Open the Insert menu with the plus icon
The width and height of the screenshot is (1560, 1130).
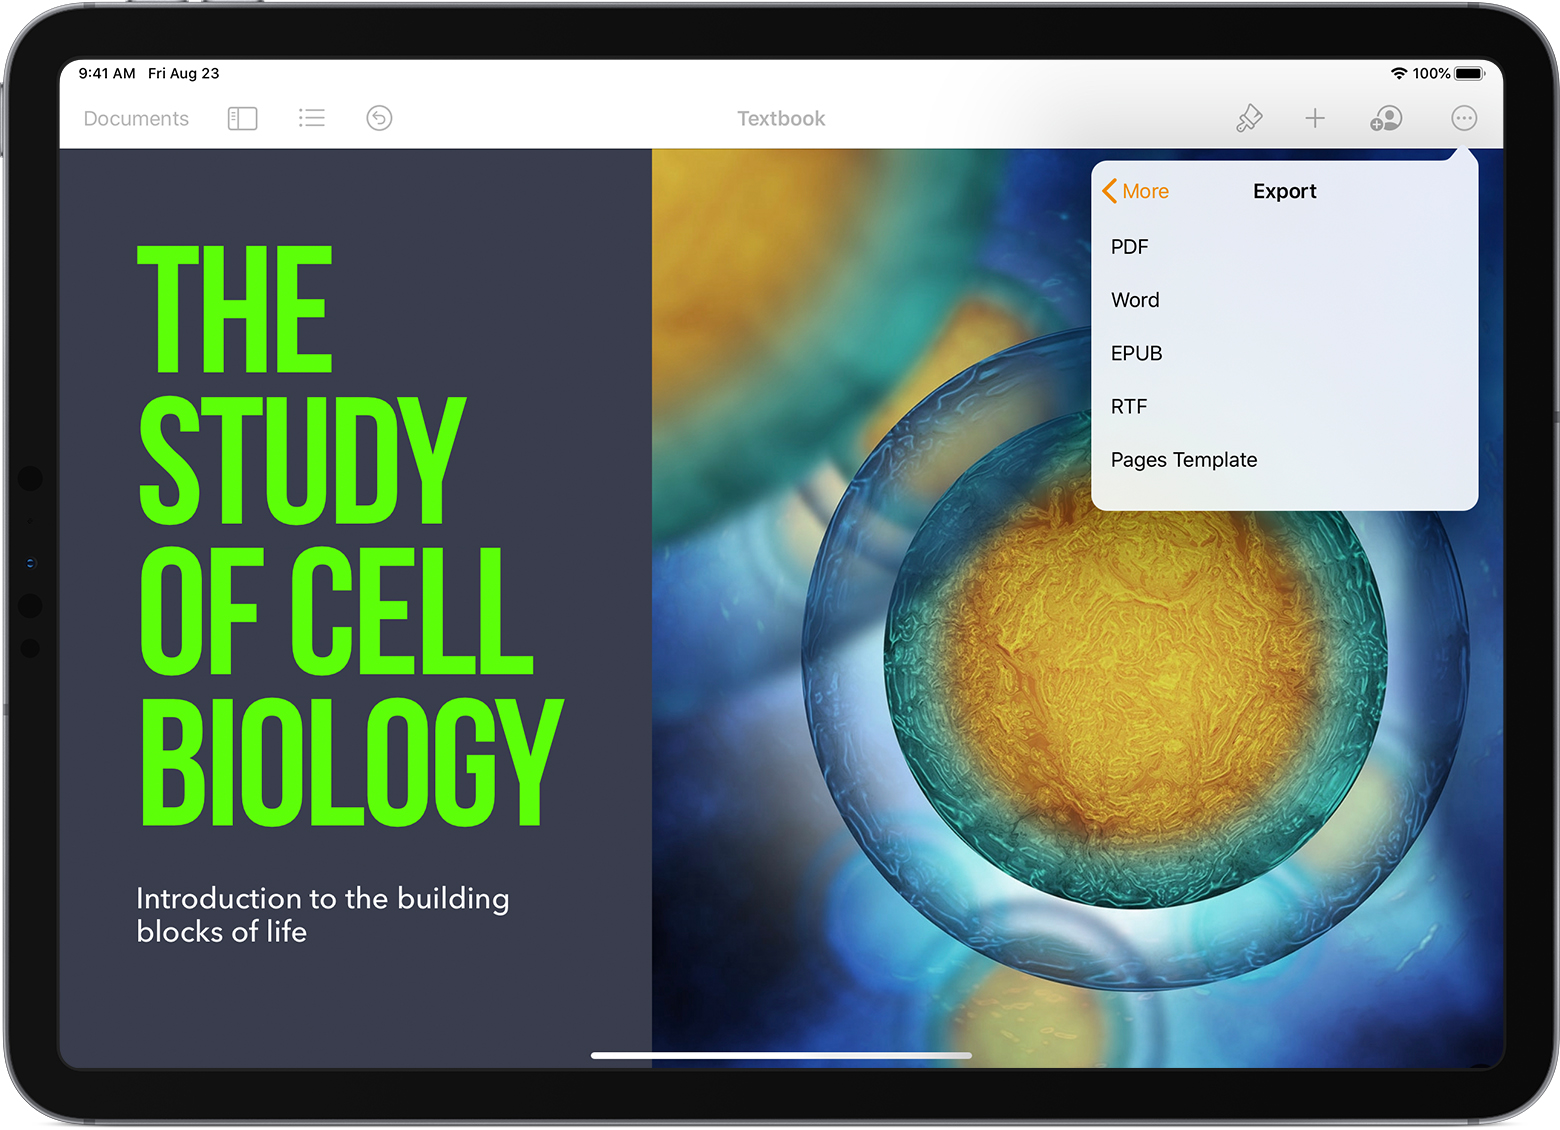1315,118
